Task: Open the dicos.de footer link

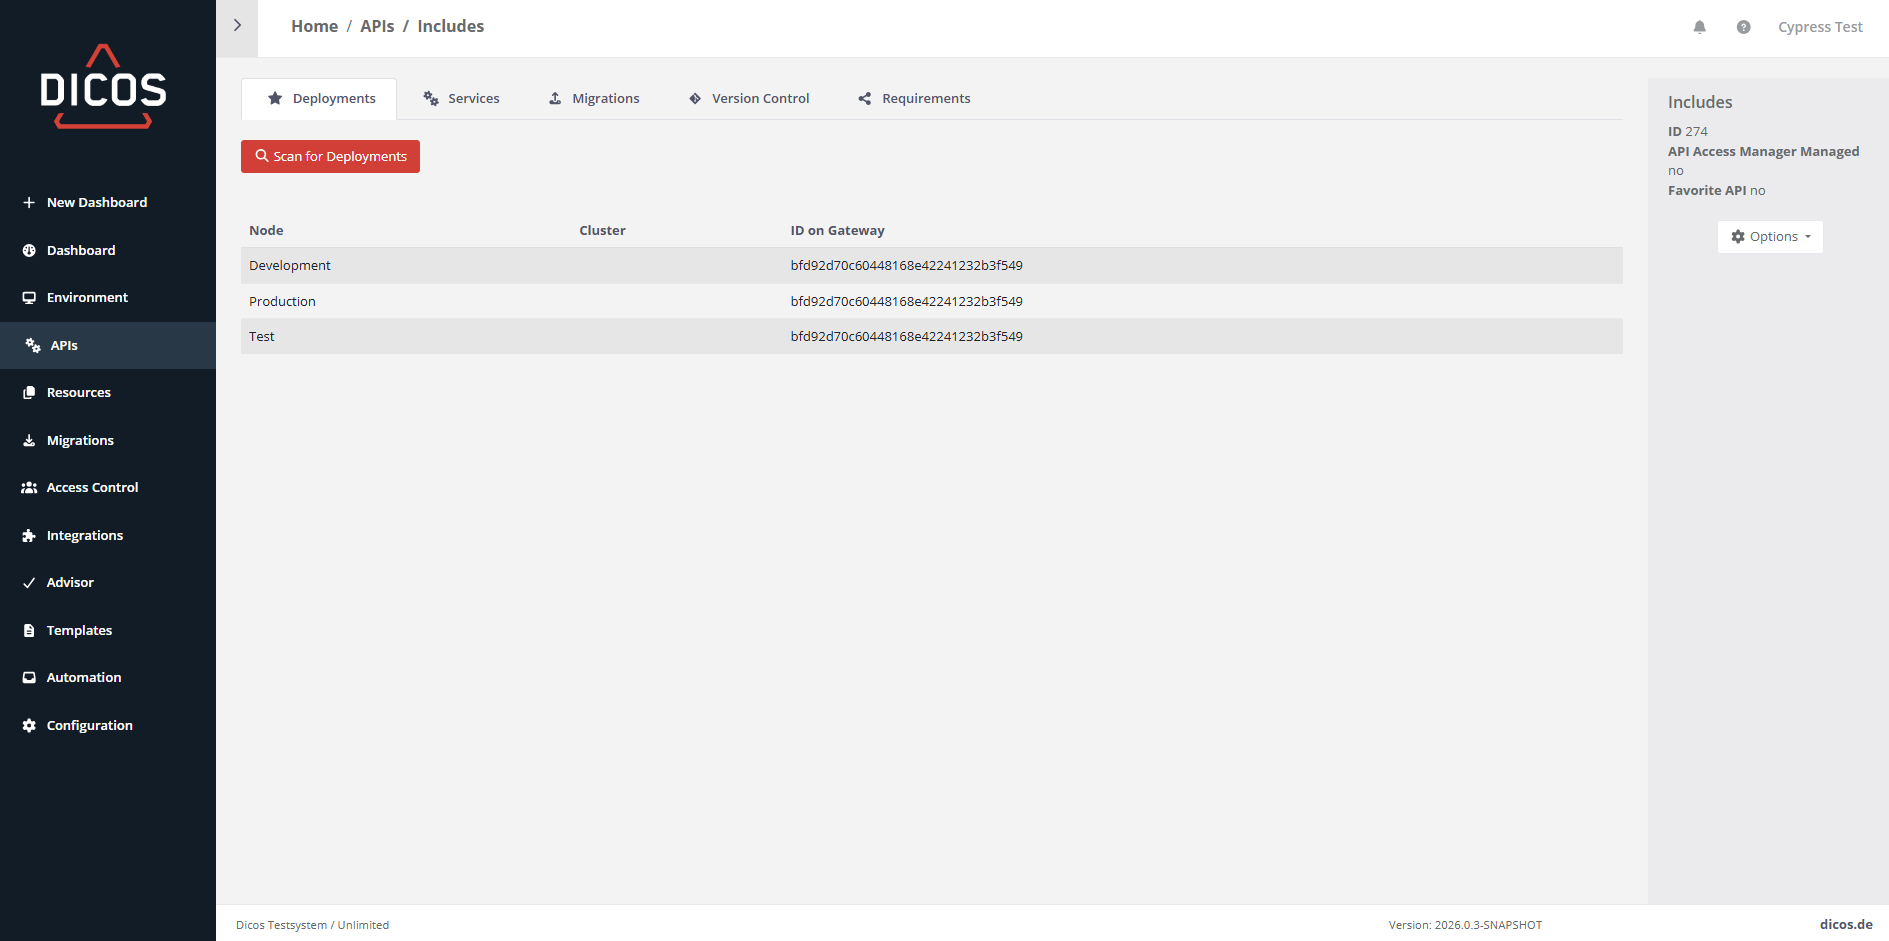Action: pos(1846,925)
